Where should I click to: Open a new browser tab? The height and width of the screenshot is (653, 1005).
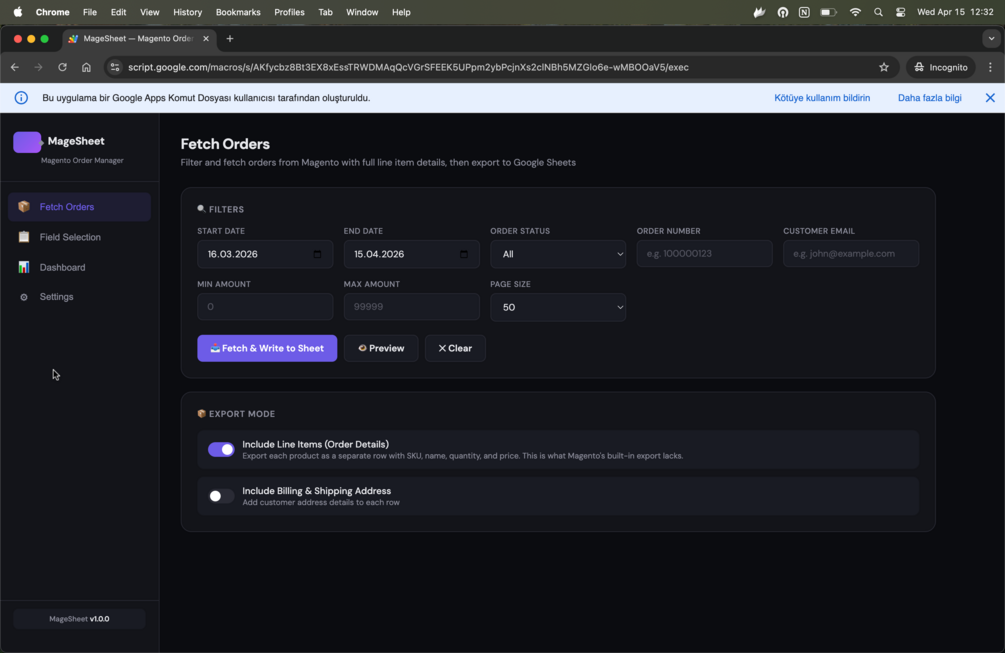pyautogui.click(x=229, y=38)
